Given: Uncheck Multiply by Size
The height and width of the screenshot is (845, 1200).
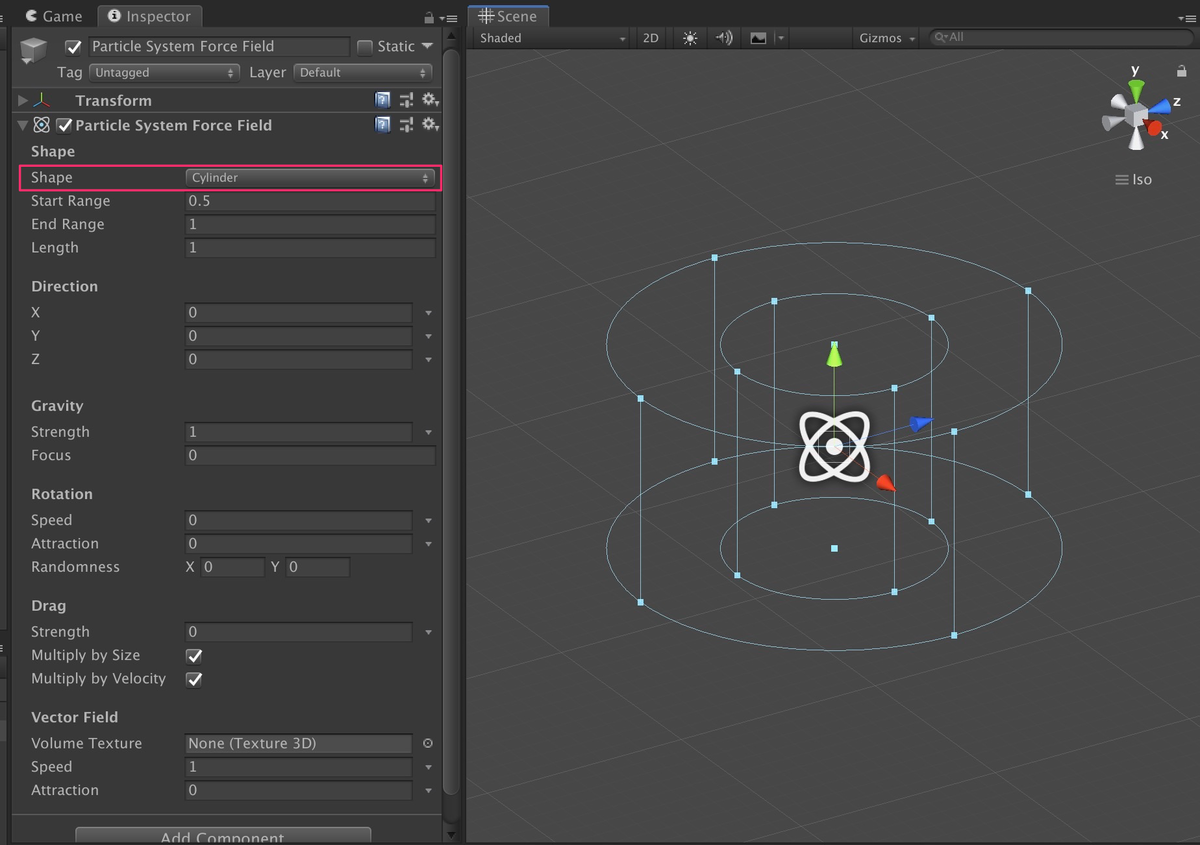Looking at the screenshot, I should 195,656.
